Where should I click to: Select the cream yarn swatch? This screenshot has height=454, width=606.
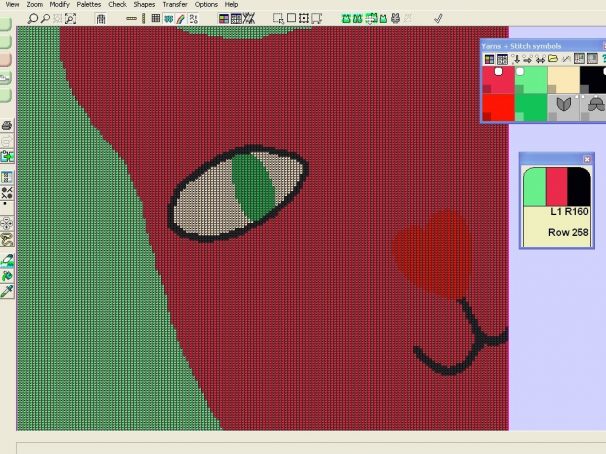(x=563, y=78)
